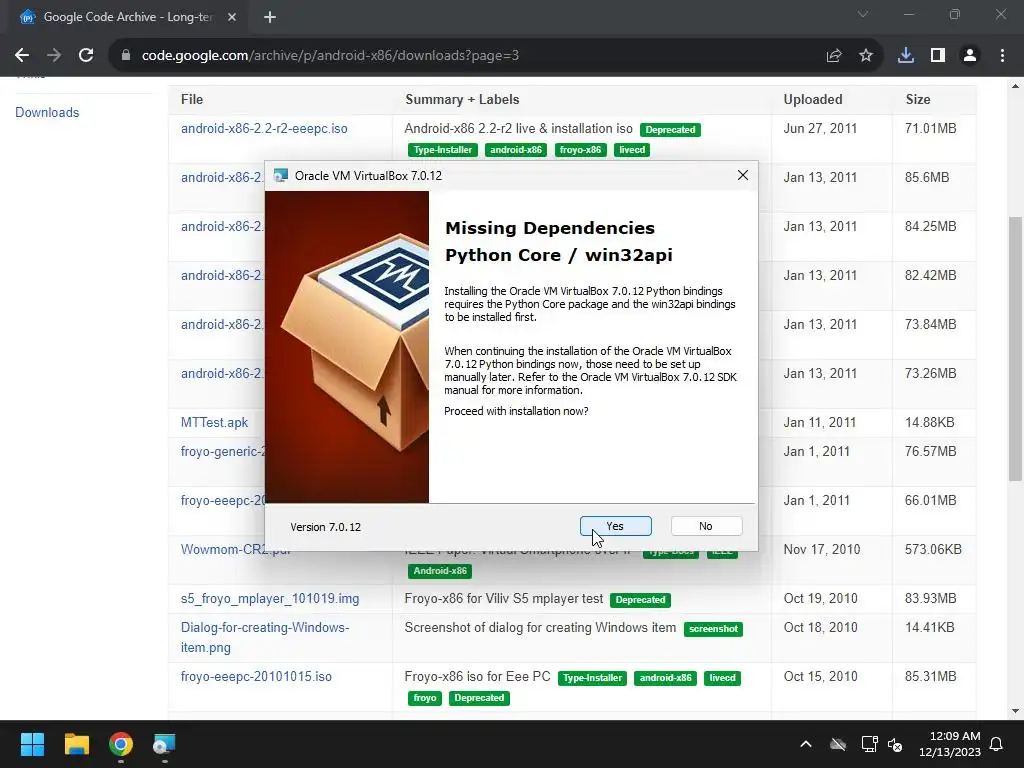Click the Size column header
Screen dimensions: 1024x768
pos(918,99)
